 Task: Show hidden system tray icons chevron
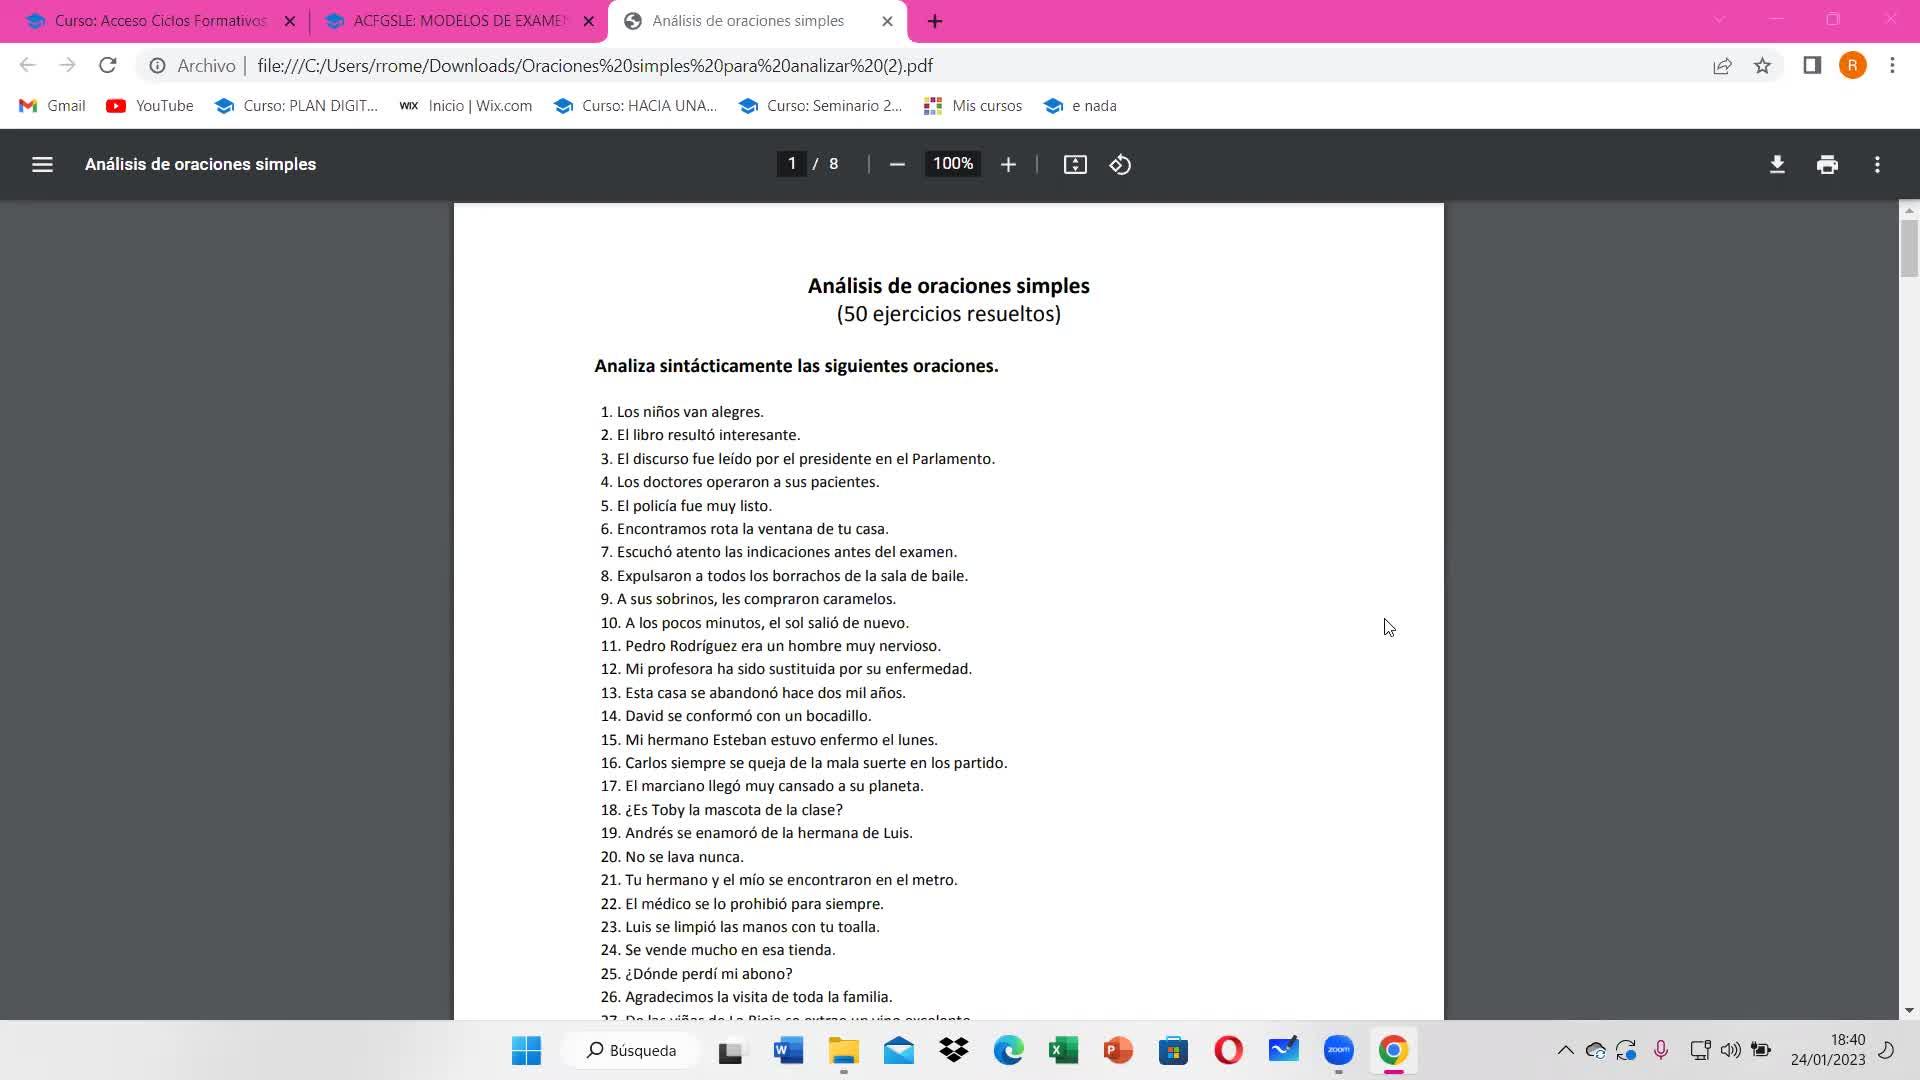[x=1565, y=1050]
